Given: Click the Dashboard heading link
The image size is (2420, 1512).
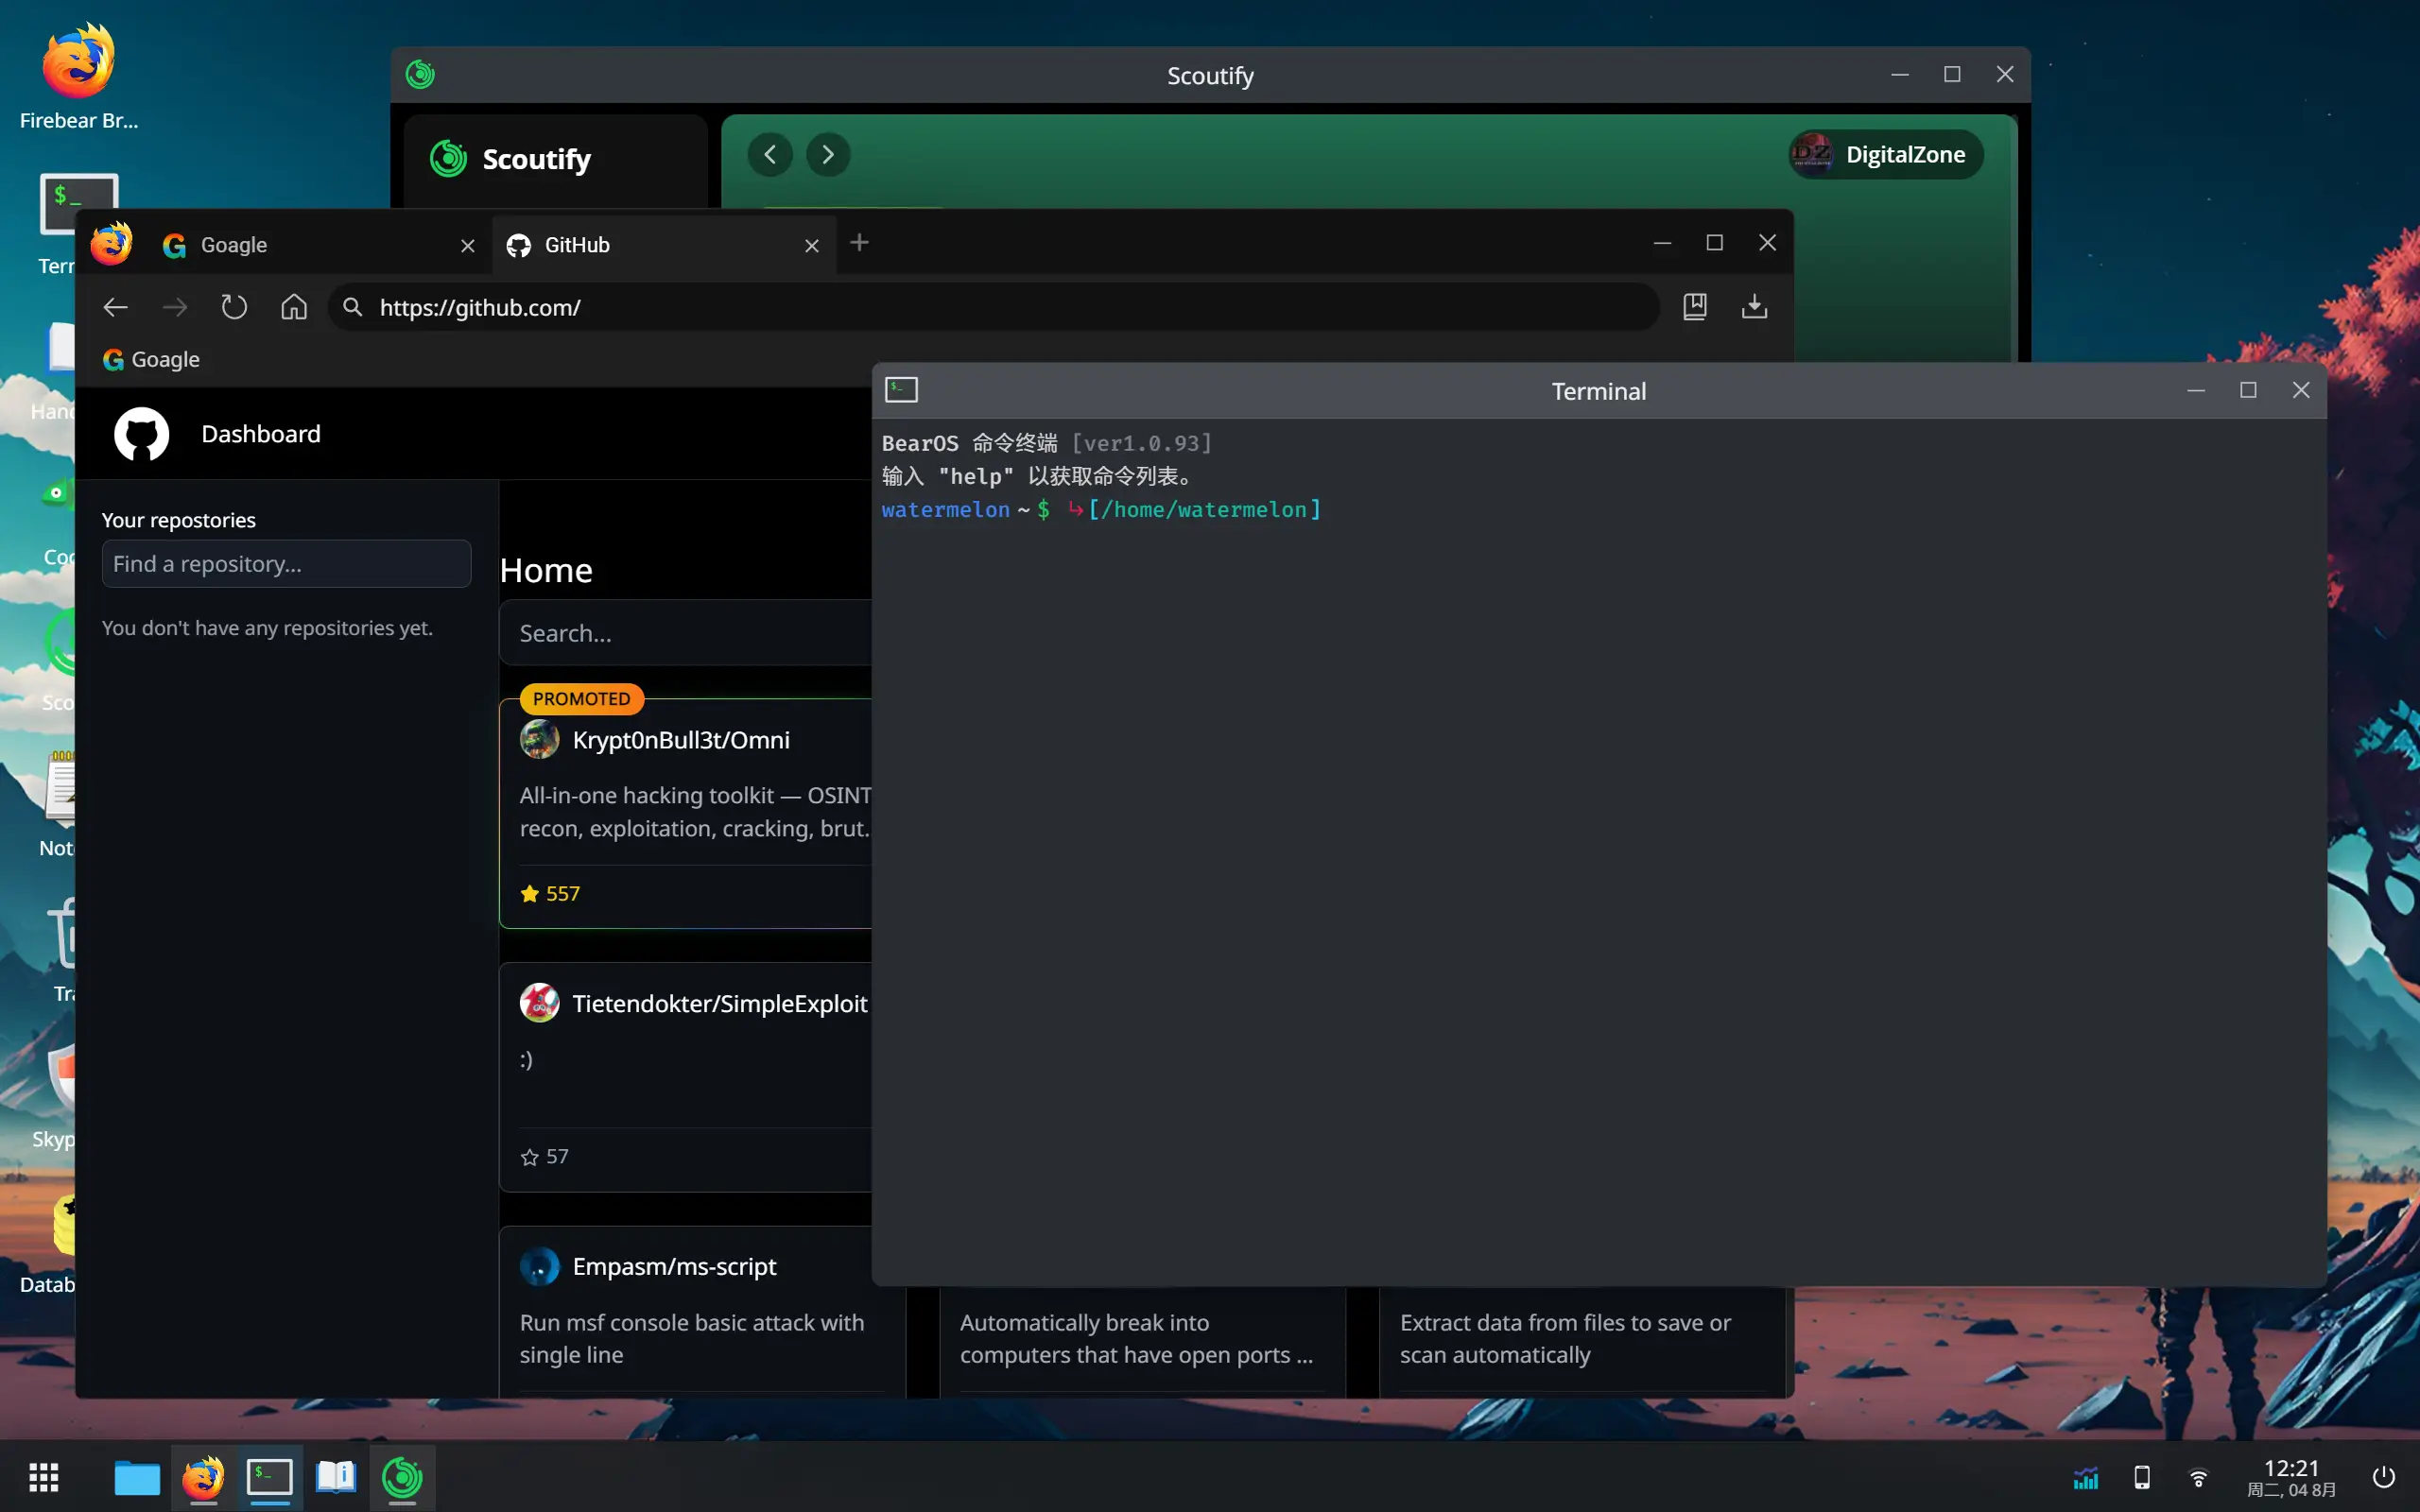Looking at the screenshot, I should [261, 434].
